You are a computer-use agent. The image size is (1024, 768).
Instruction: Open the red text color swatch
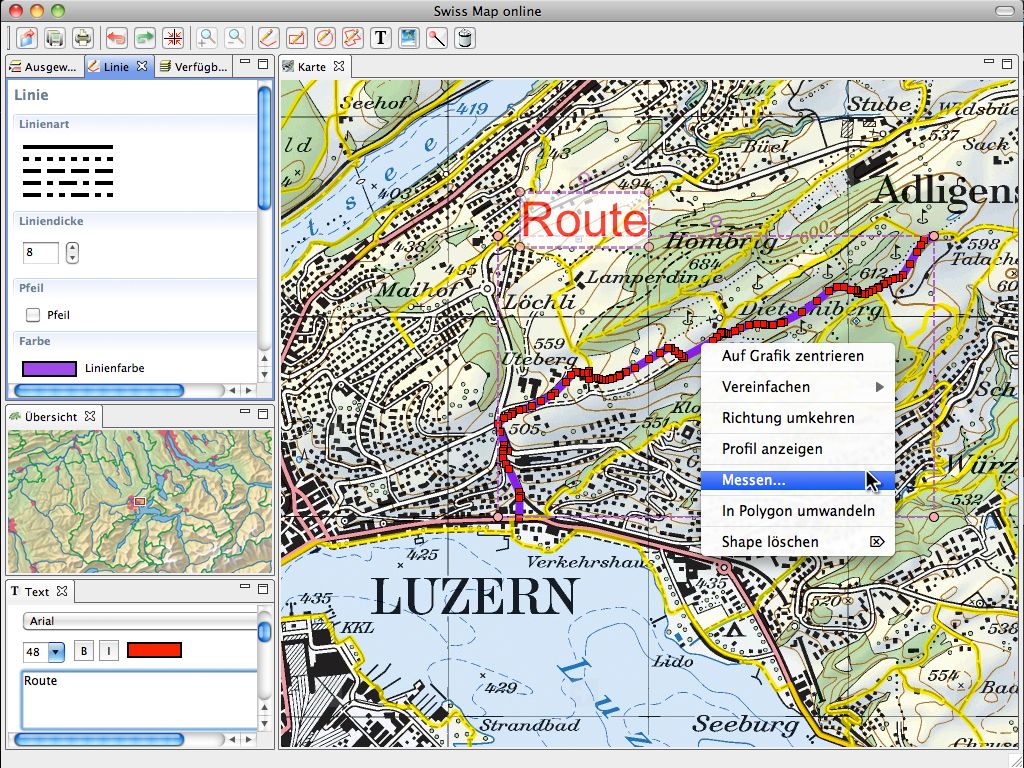click(154, 650)
